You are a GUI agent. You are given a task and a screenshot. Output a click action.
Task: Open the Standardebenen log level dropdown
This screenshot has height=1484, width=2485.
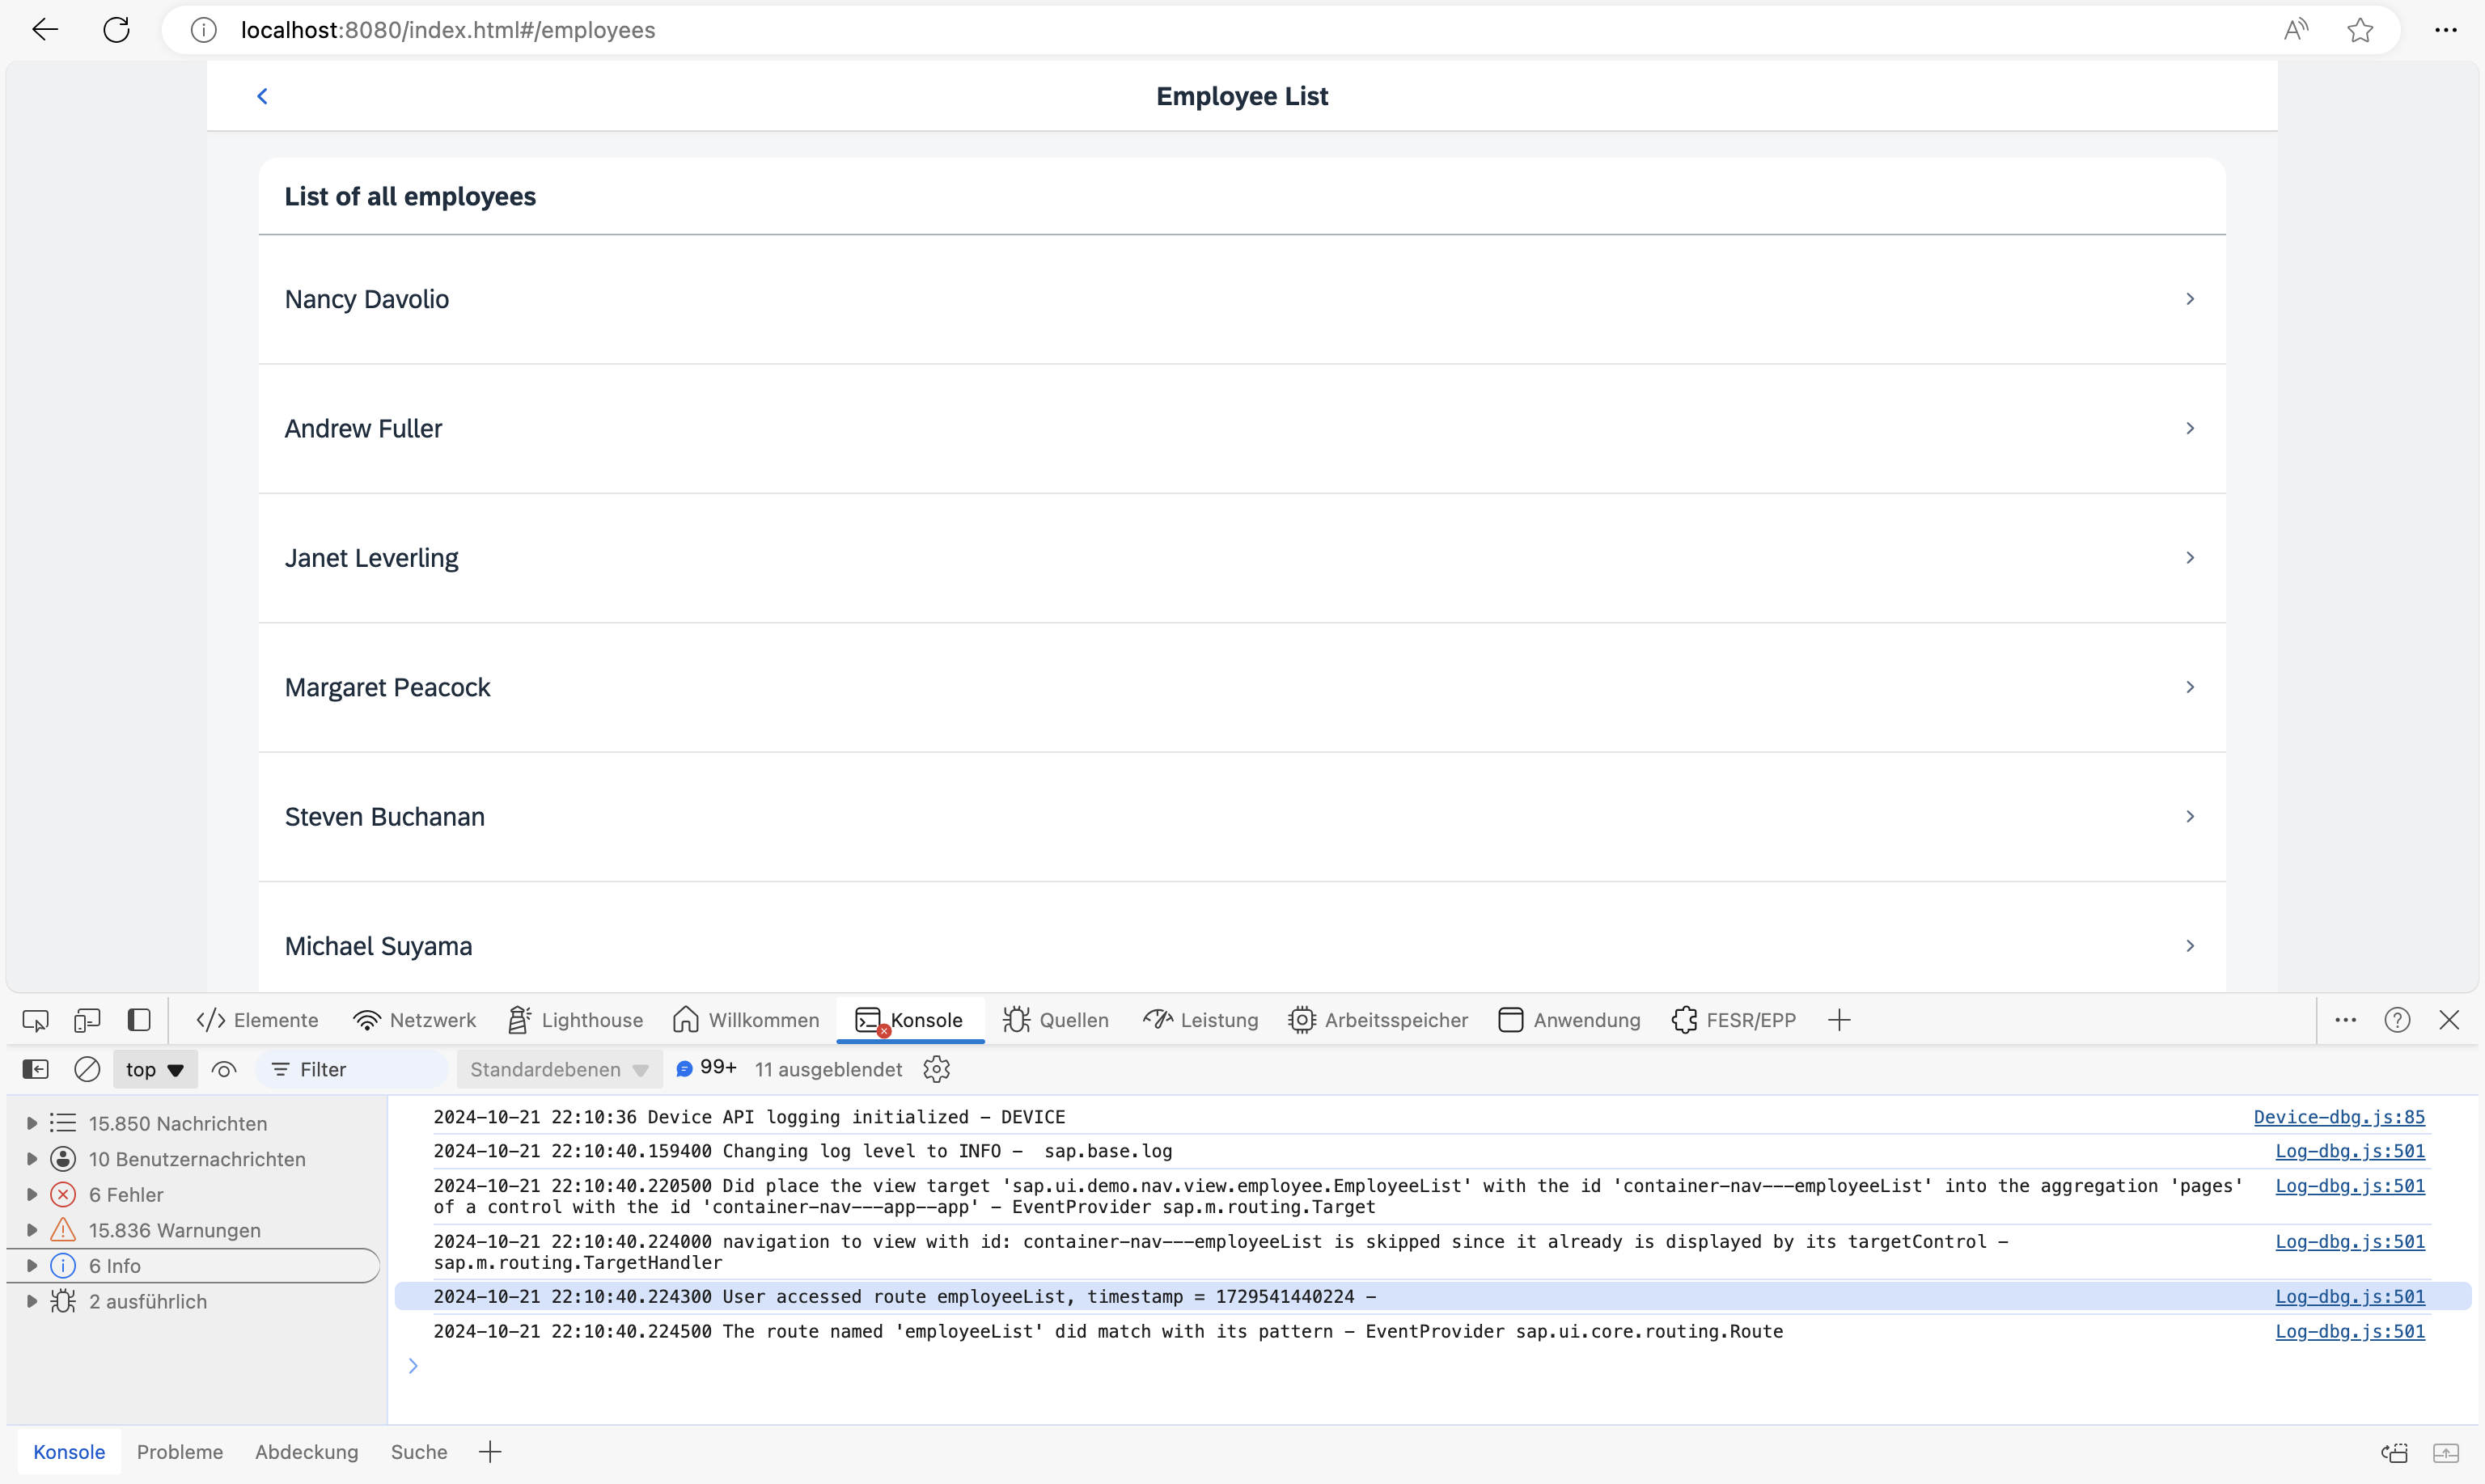click(x=560, y=1069)
